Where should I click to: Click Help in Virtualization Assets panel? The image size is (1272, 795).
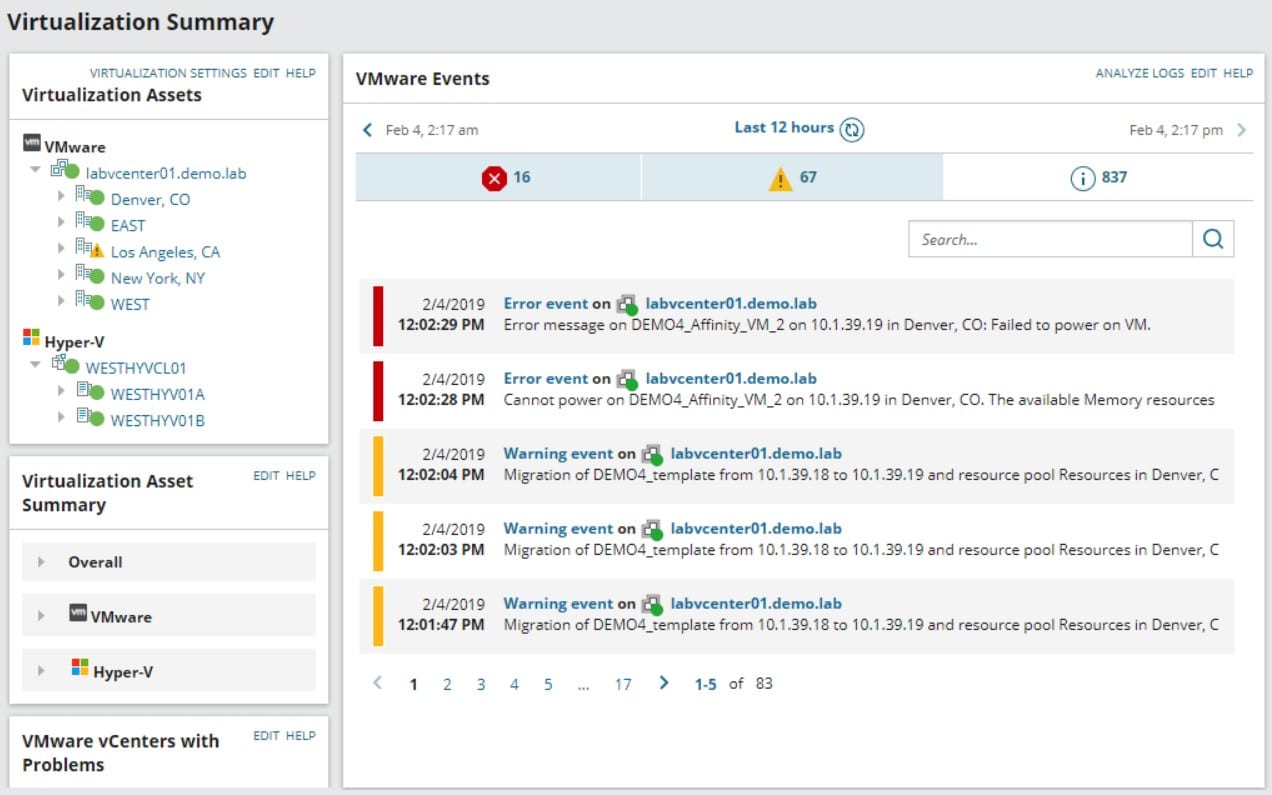301,73
